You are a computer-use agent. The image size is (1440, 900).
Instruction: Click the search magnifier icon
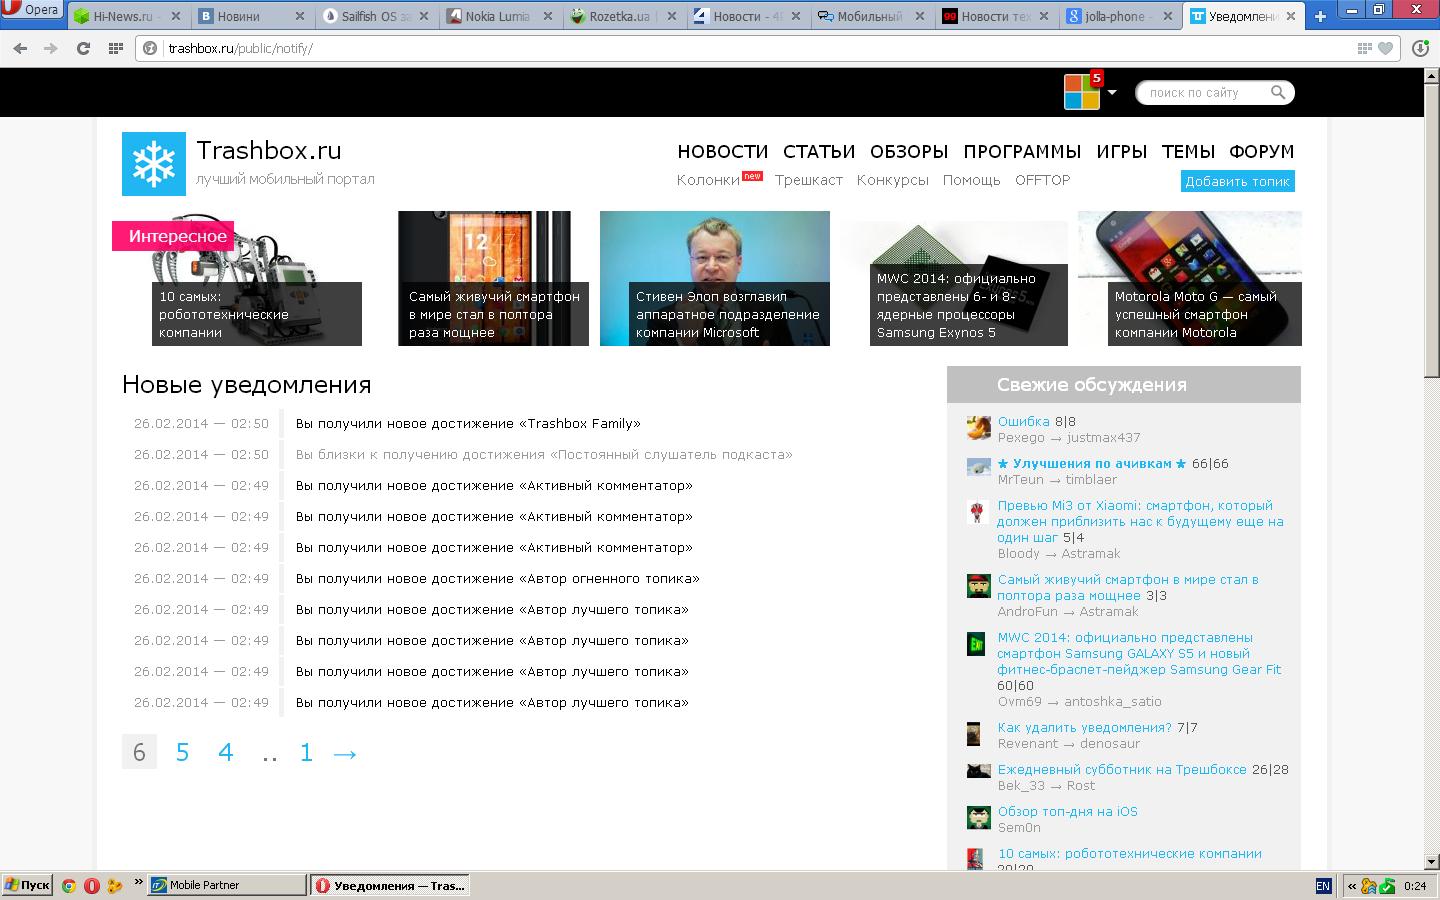1278,92
